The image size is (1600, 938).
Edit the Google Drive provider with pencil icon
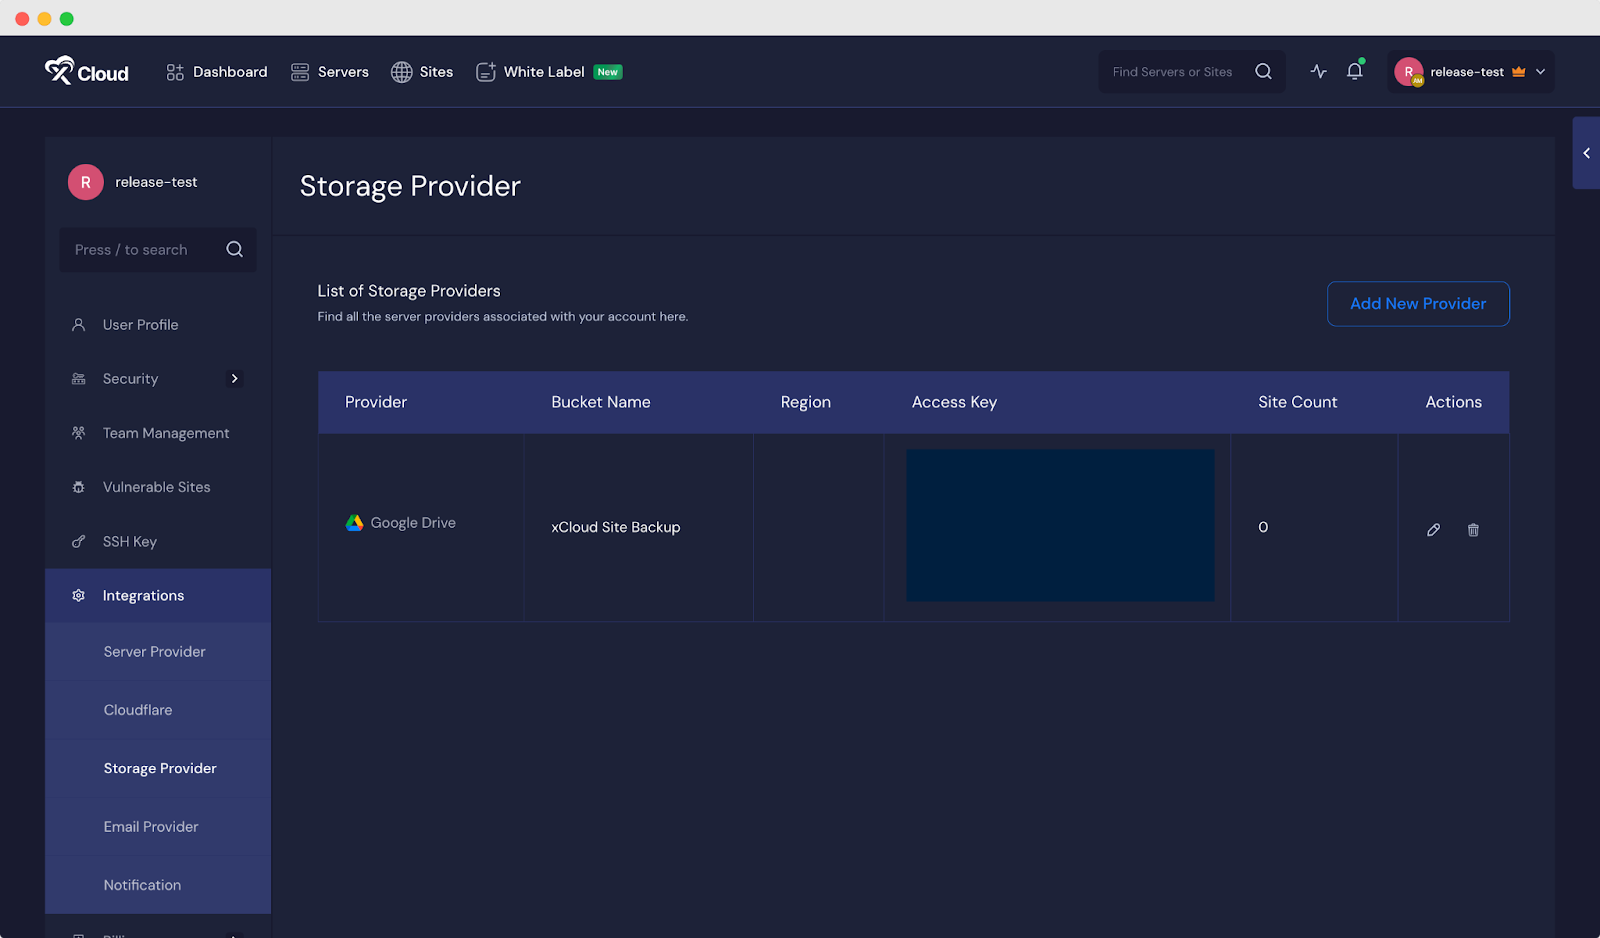1433,529
